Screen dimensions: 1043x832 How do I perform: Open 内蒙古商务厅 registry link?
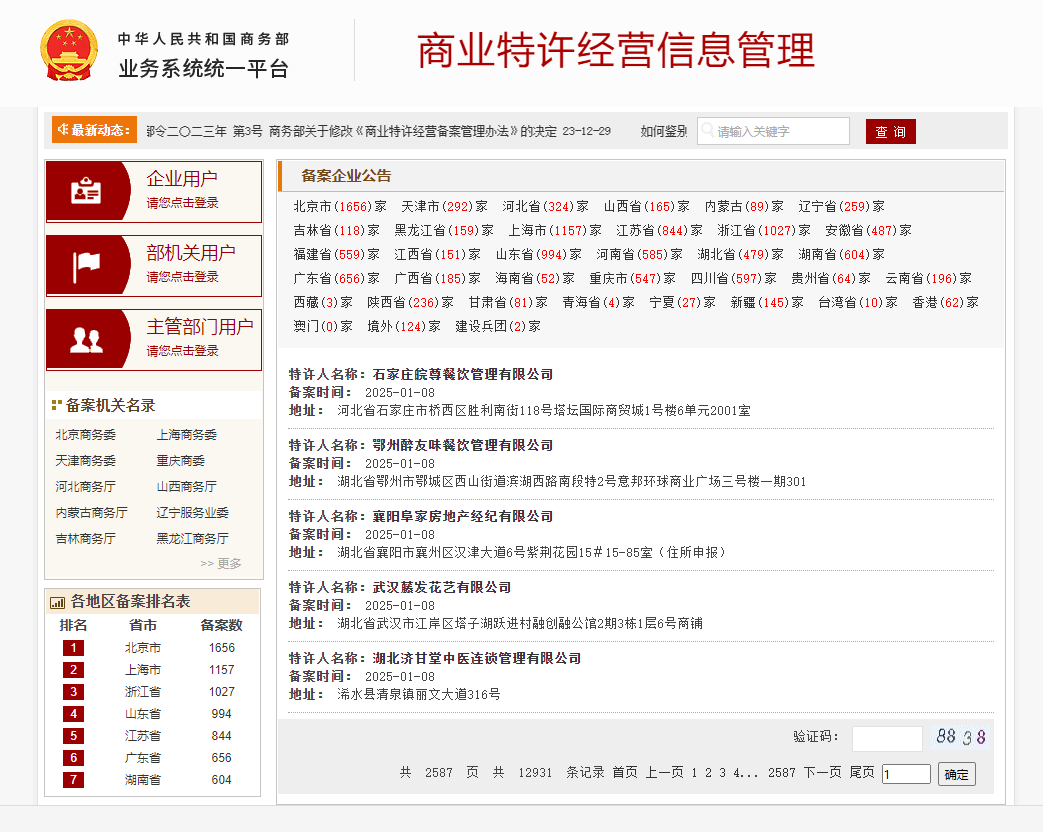click(92, 512)
